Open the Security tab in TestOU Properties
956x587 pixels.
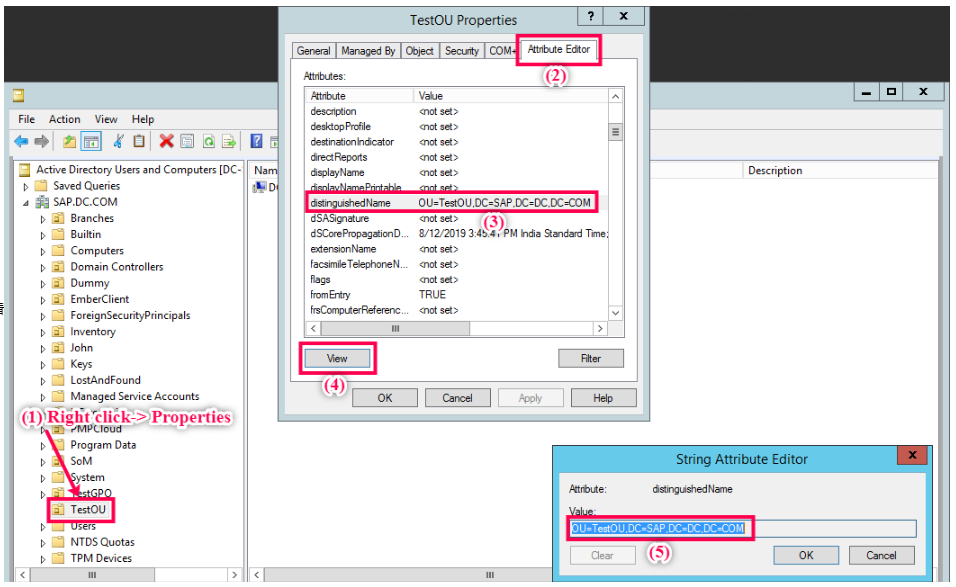461,51
